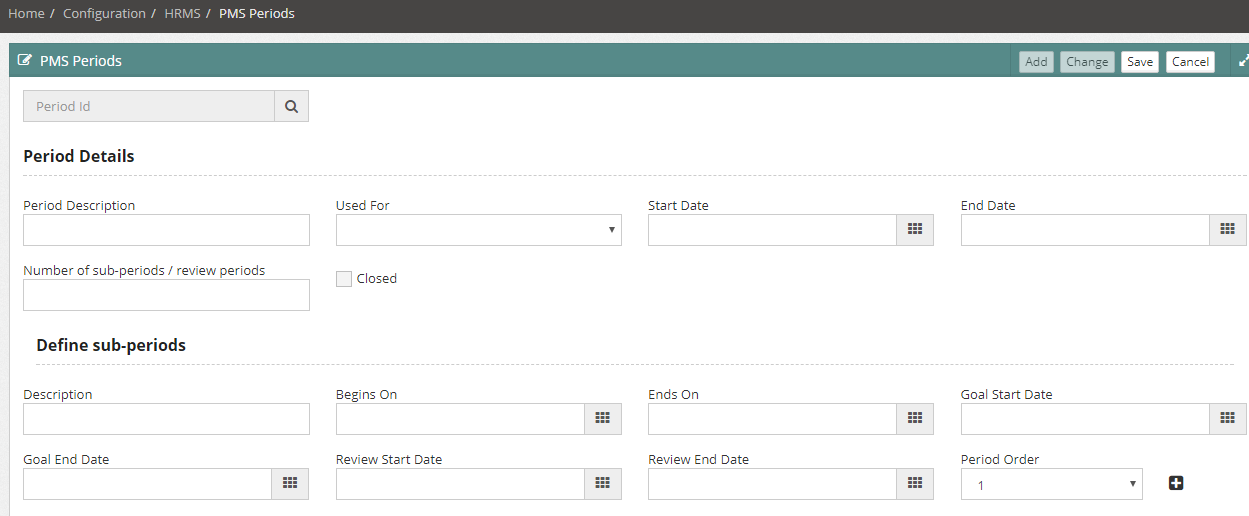
Task: Tick the Closed checkbox
Action: point(344,279)
